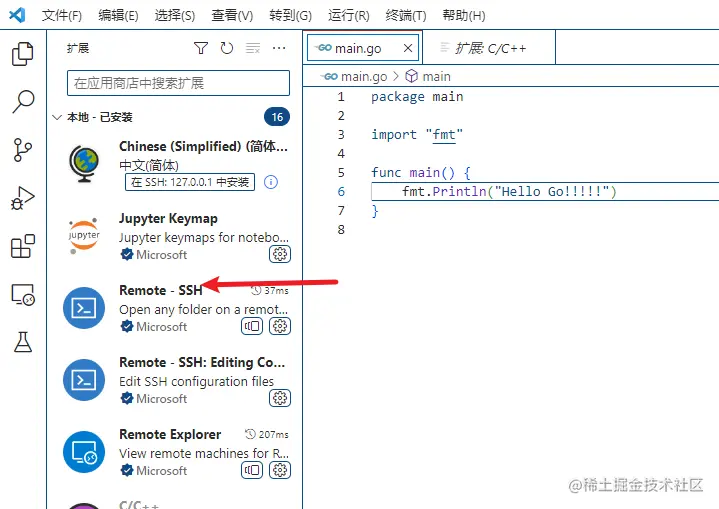The image size is (719, 509).
Task: Click the package main code line
Action: point(417,97)
